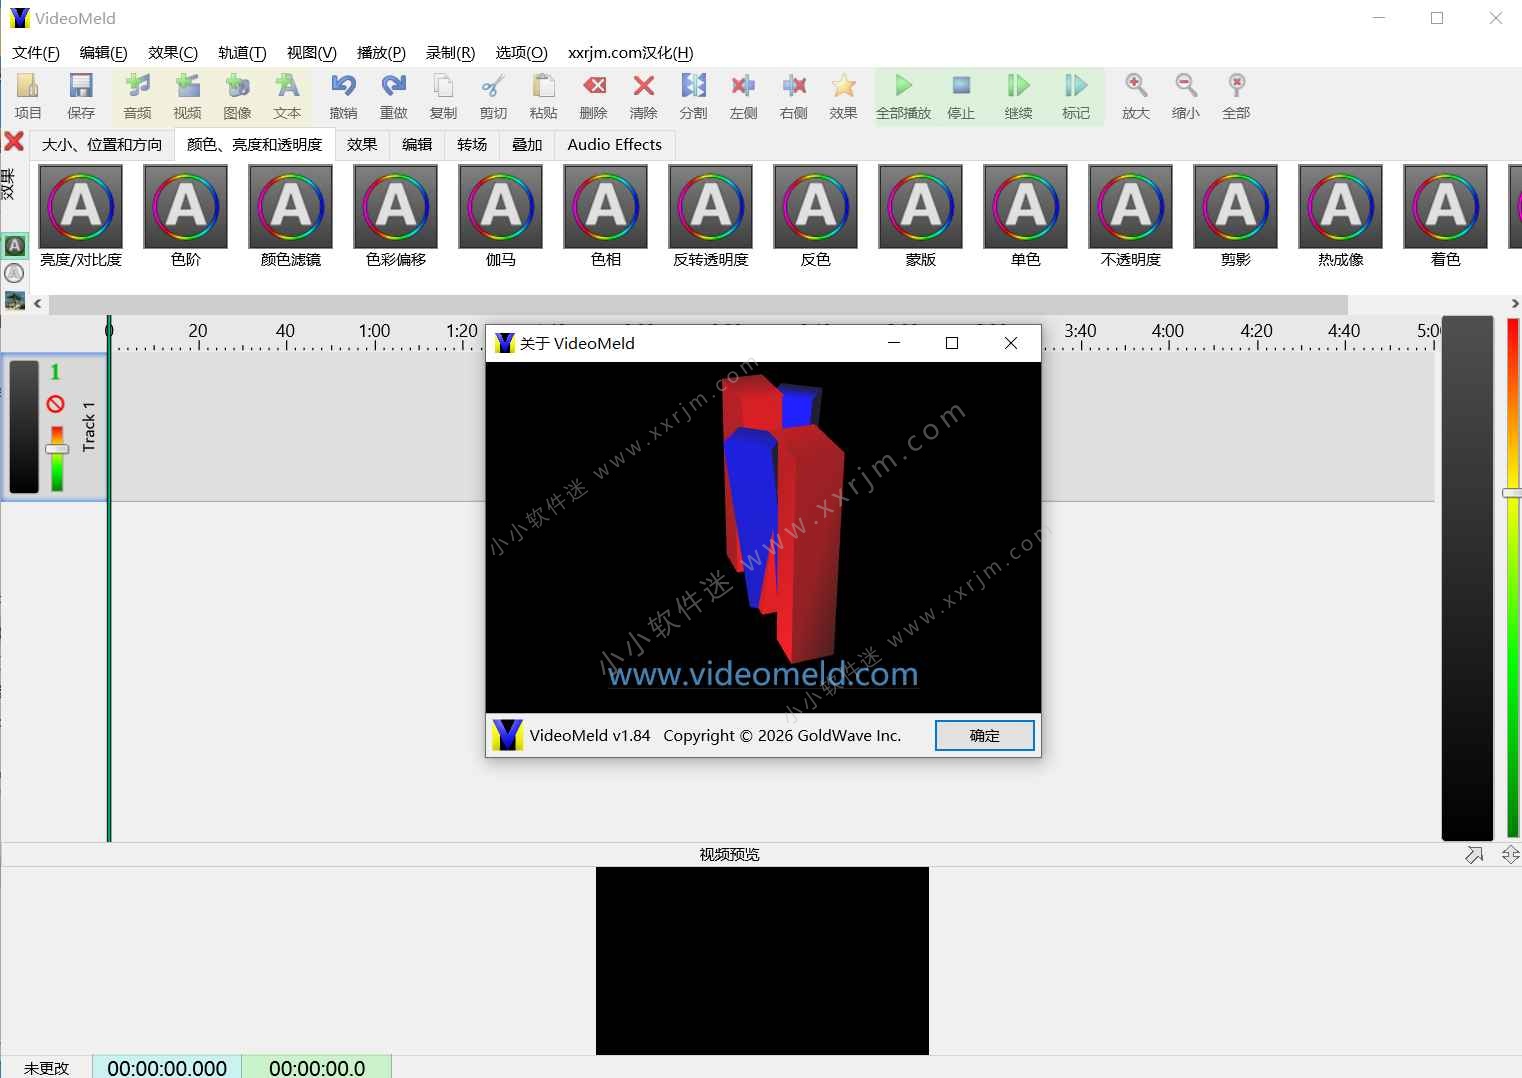1522x1078 pixels.
Task: Click the 左侧 trim left icon
Action: point(743,97)
